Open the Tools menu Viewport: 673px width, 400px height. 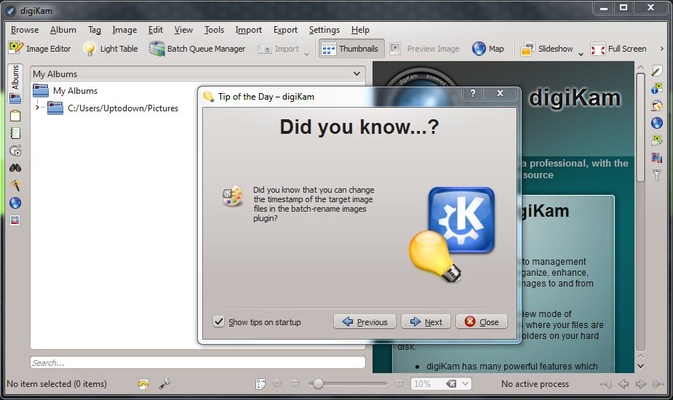point(214,30)
